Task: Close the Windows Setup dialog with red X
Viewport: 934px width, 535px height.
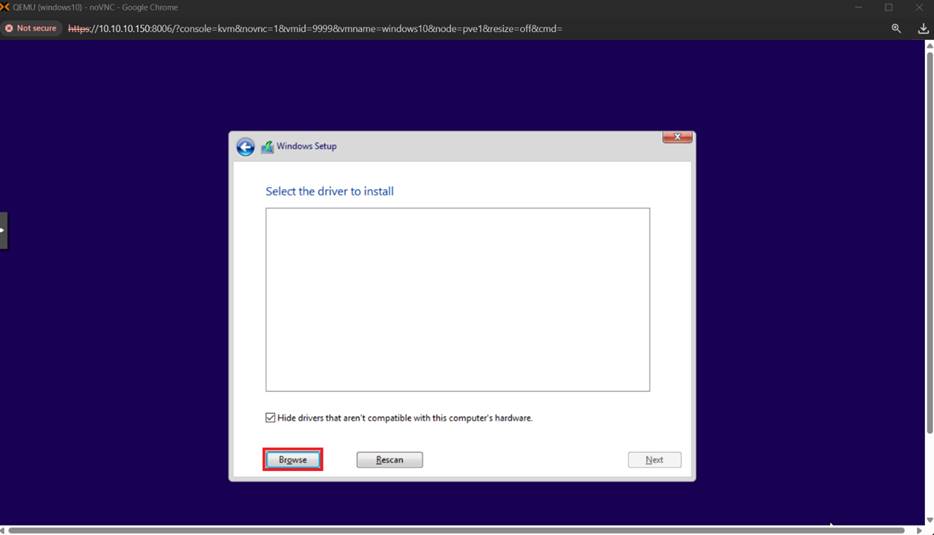Action: pyautogui.click(x=677, y=138)
